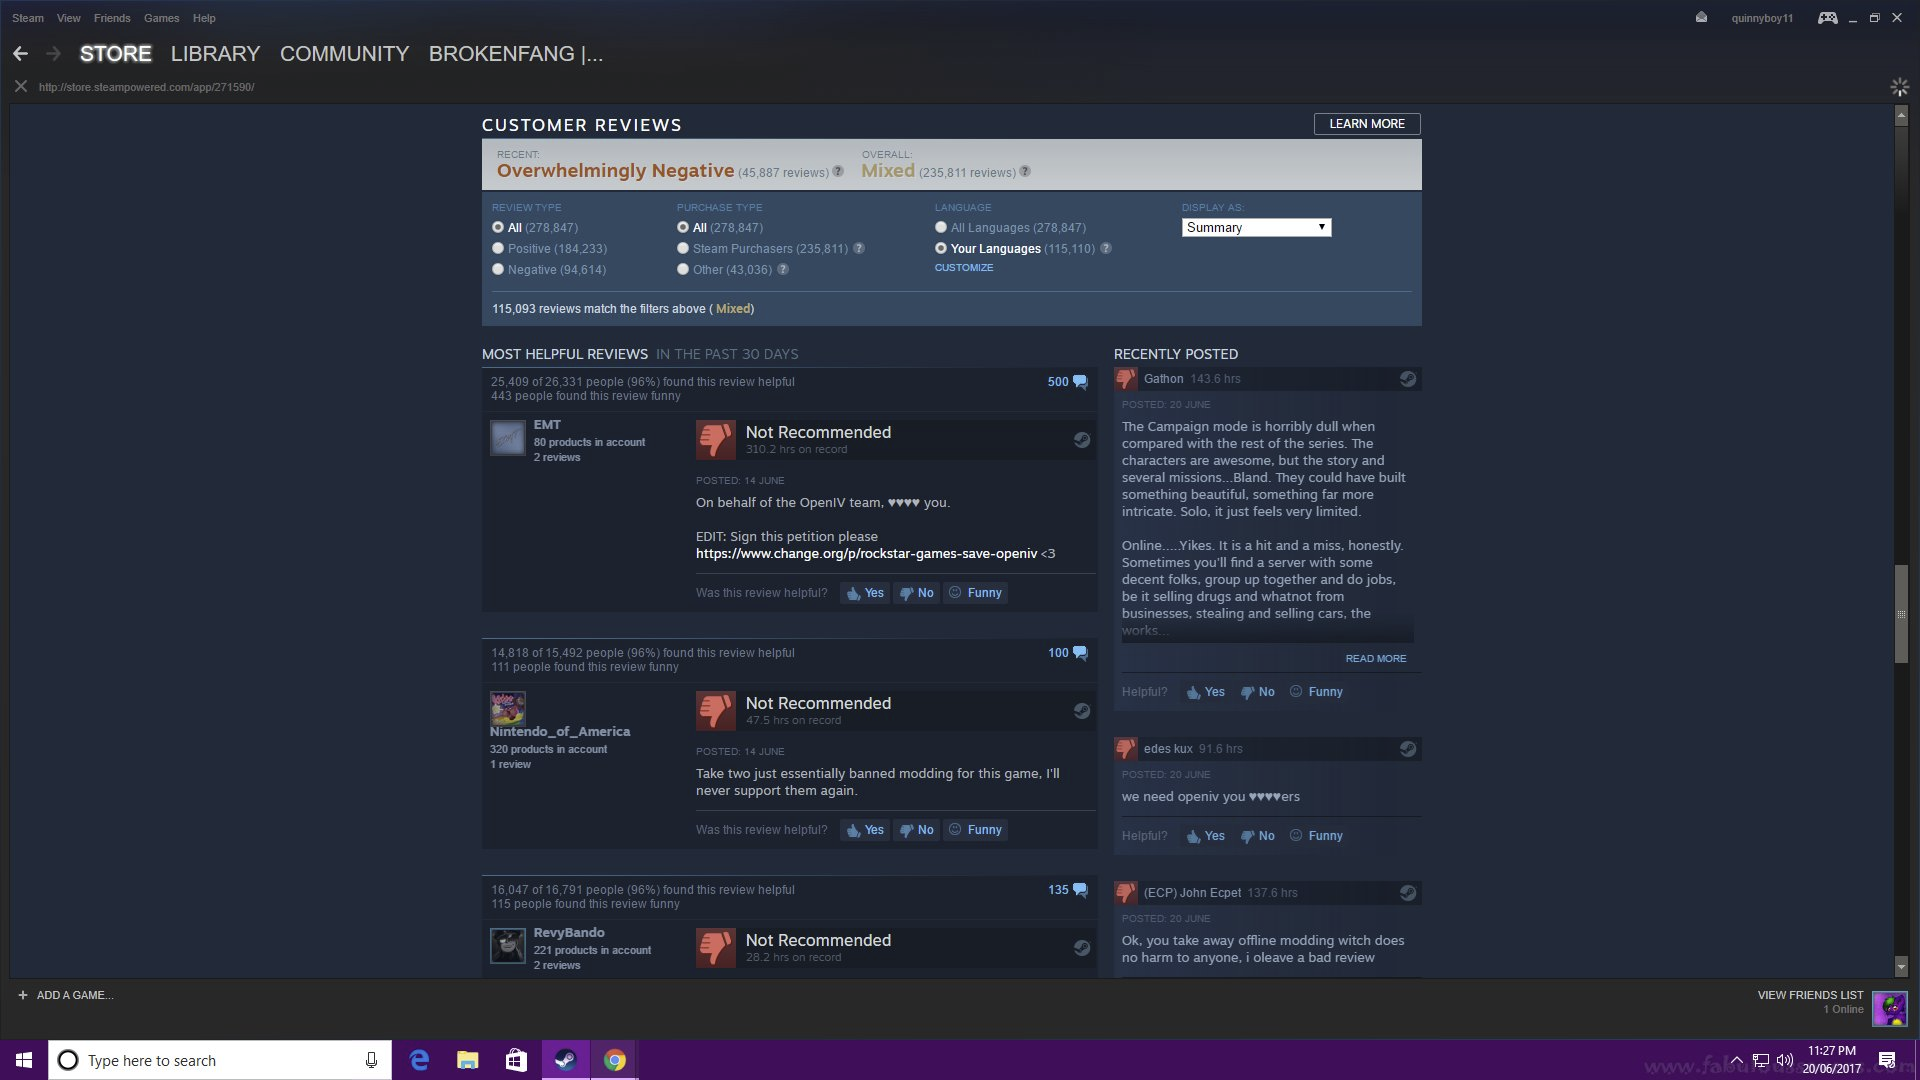Mark Nintendo_of_America's review as Funny
Viewport: 1920px width, 1080px height.
[975, 830]
